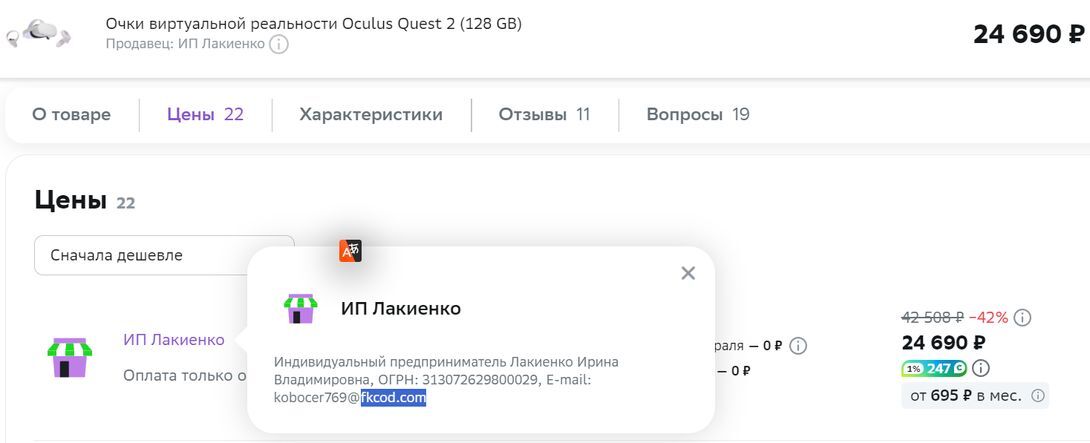This screenshot has width=1090, height=443.
Task: Click info icon next to 247 bonus badge
Action: click(x=981, y=368)
